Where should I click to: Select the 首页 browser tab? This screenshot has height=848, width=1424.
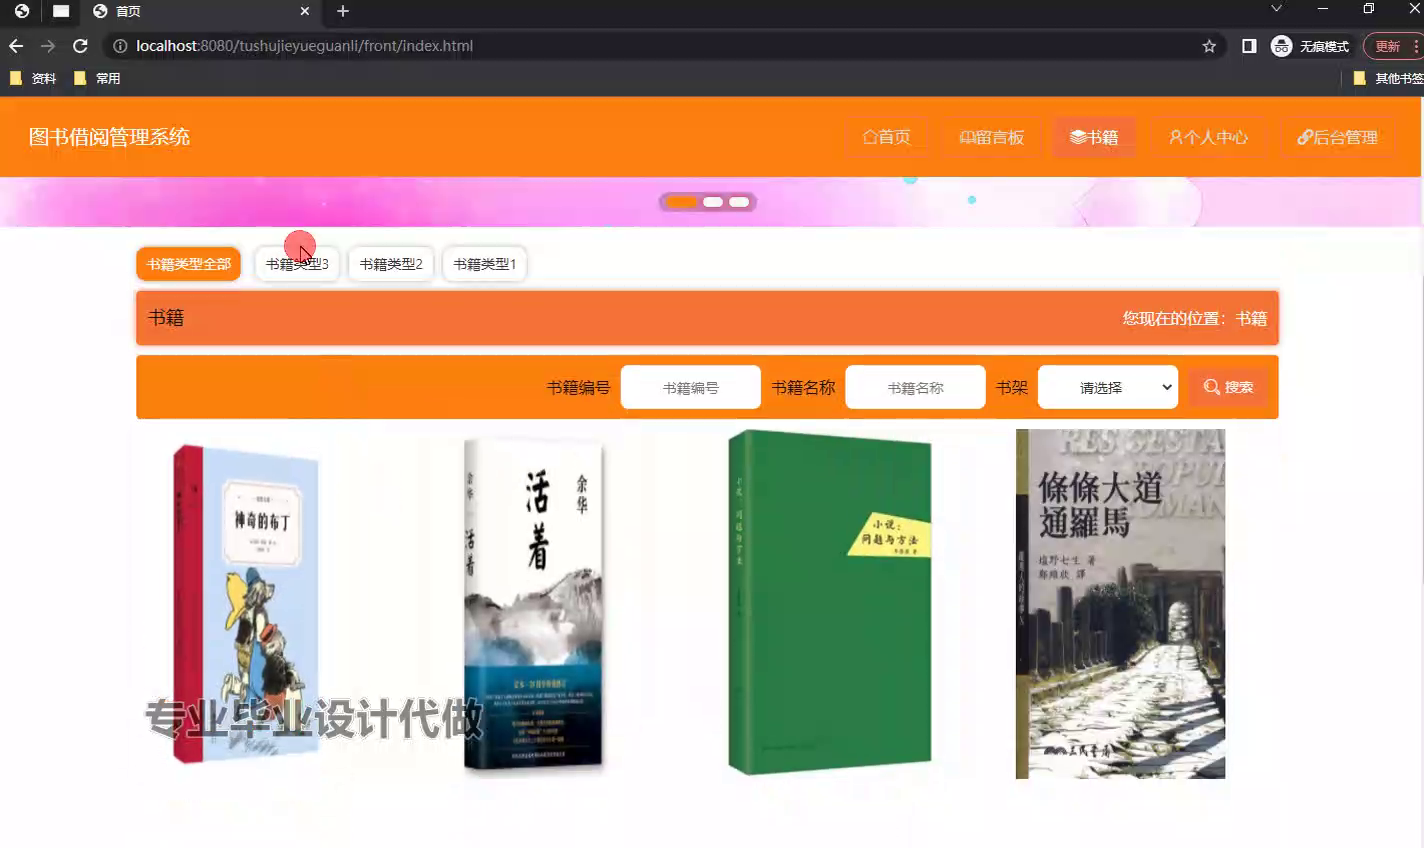click(200, 11)
